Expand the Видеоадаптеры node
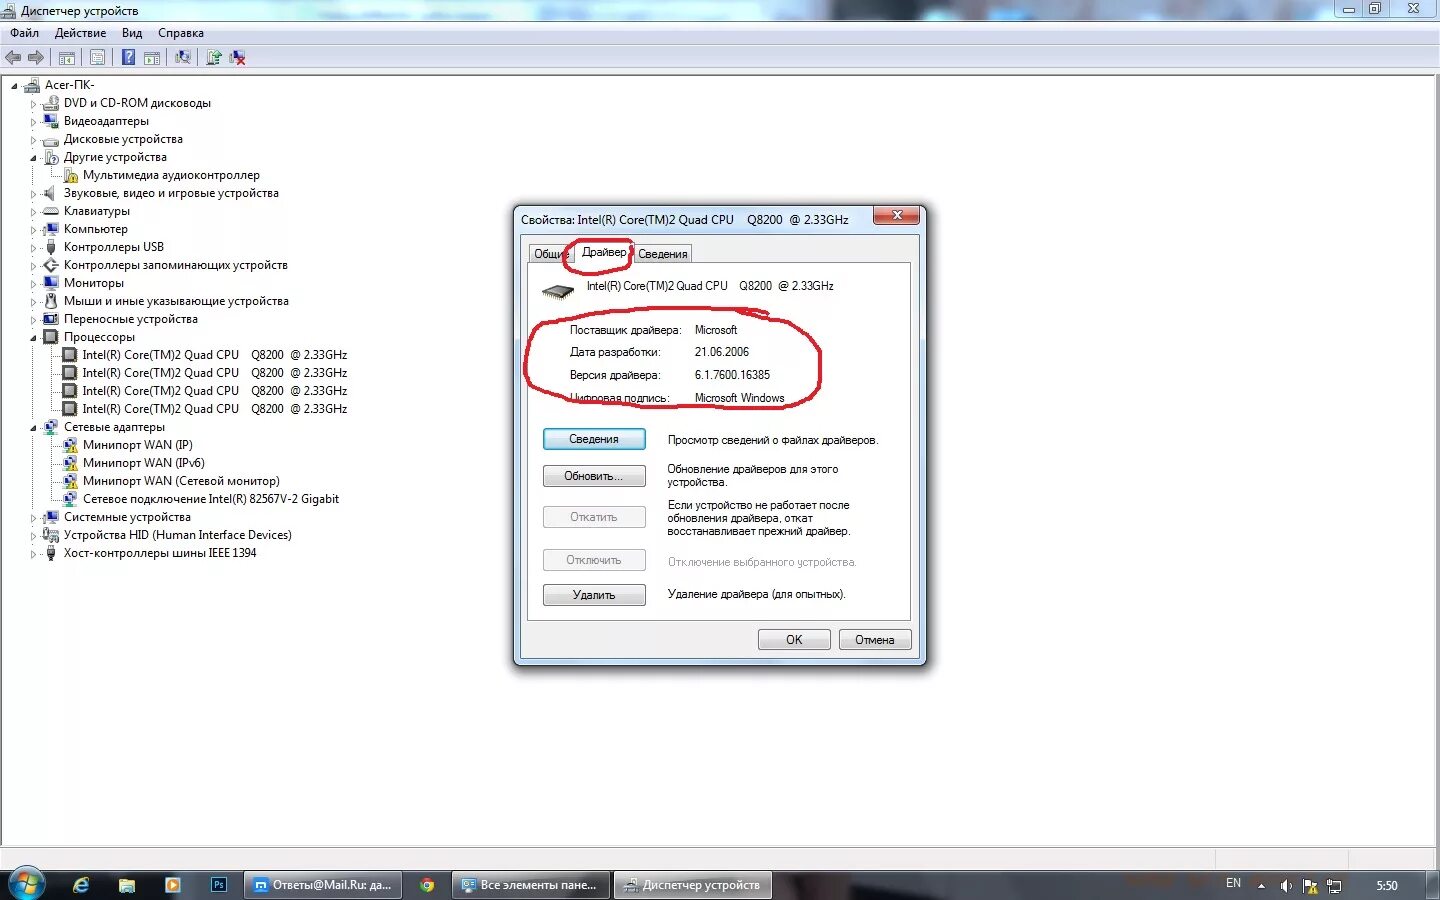1440x900 pixels. coord(33,122)
